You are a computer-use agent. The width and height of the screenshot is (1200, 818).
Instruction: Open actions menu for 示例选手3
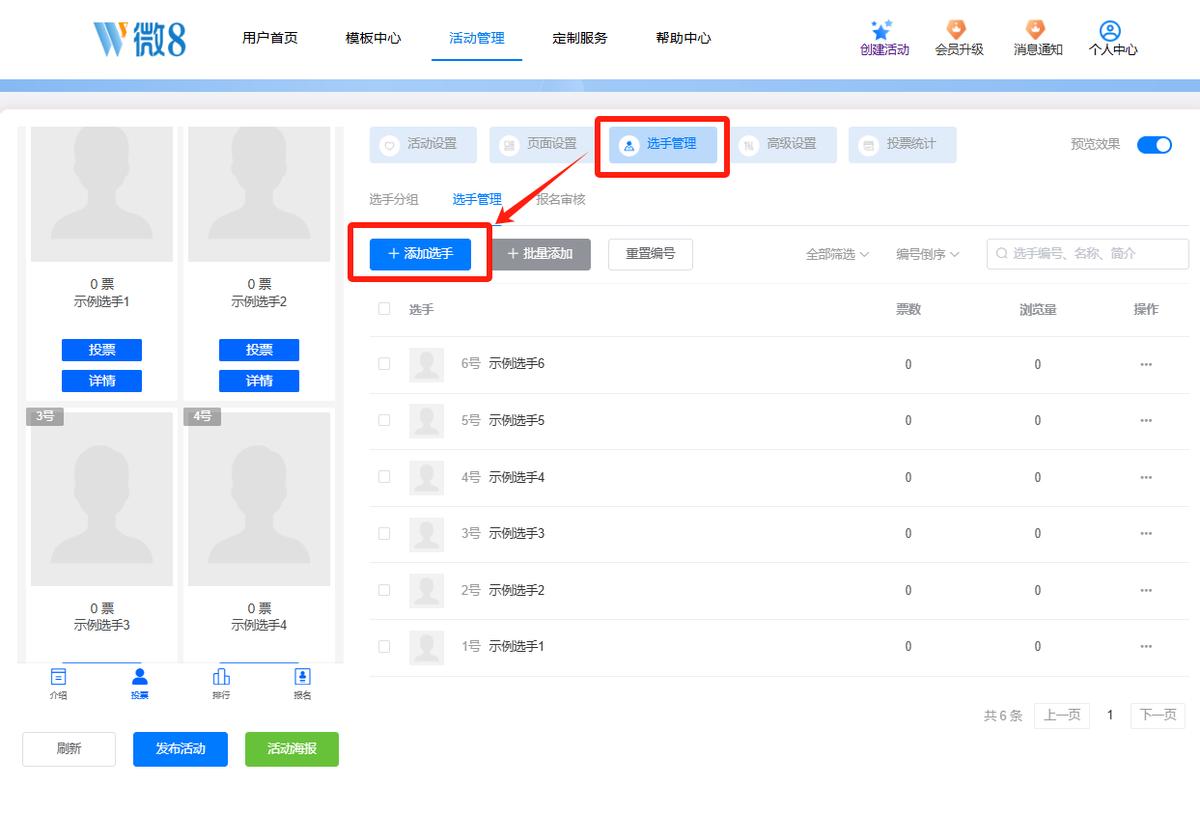click(1146, 534)
